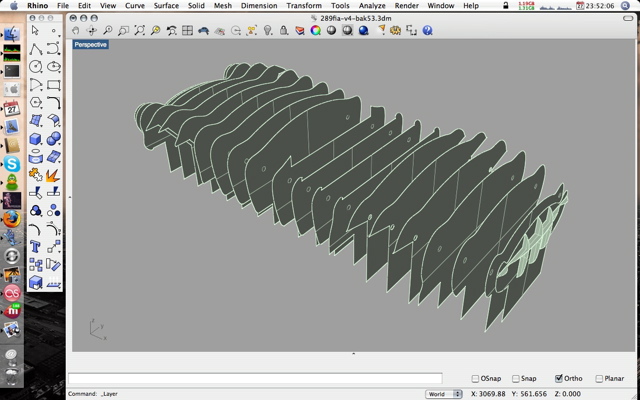Click the color wheel render icon
This screenshot has width=640, height=400.
315,31
